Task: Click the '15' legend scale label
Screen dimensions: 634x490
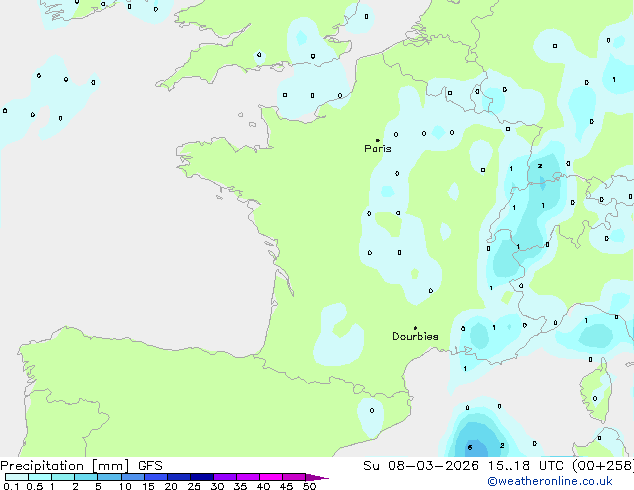Action: click(x=148, y=486)
